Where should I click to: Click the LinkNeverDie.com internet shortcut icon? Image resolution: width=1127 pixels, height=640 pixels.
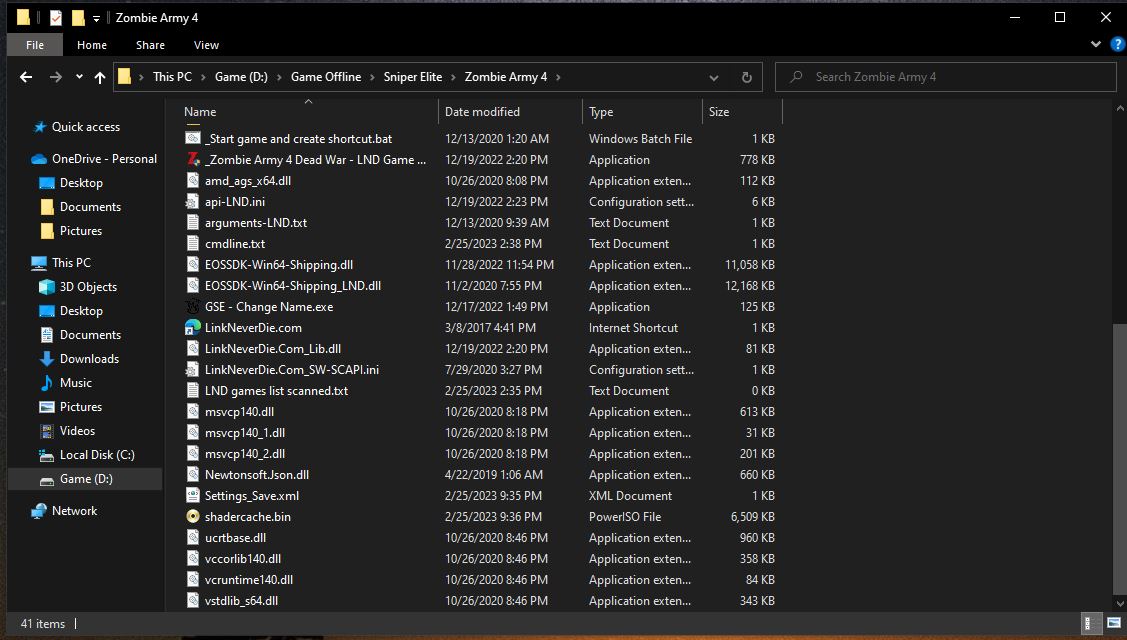click(x=194, y=328)
